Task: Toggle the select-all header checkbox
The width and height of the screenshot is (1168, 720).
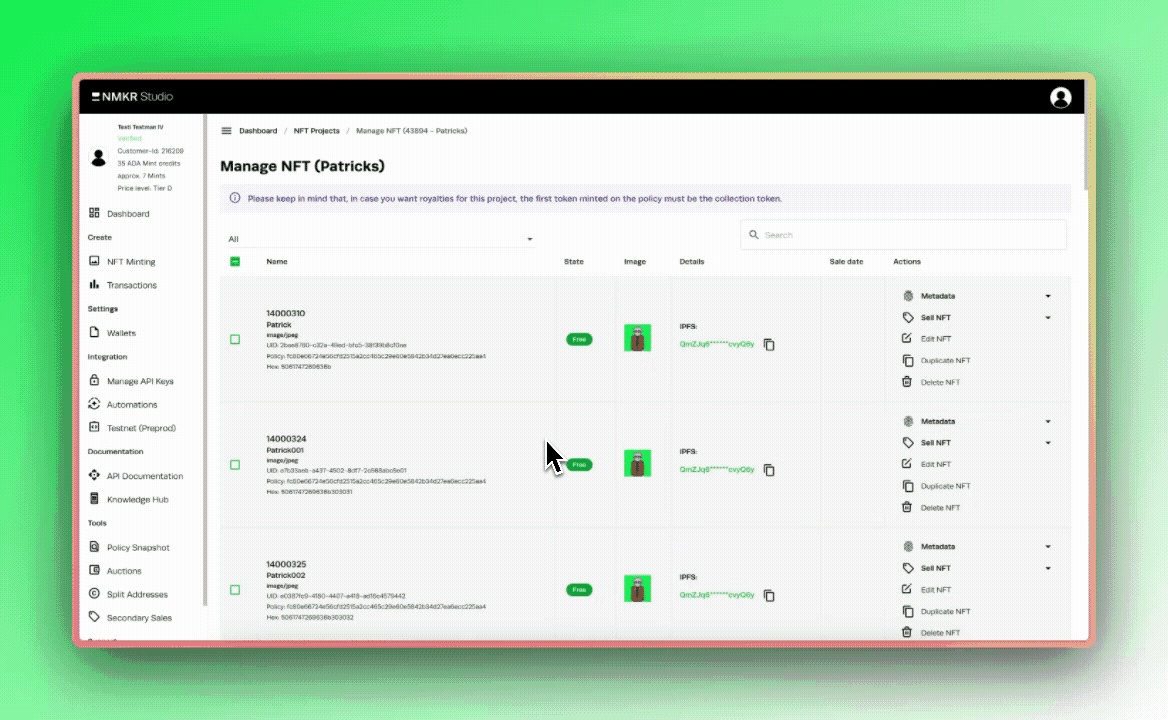Action: pos(235,261)
